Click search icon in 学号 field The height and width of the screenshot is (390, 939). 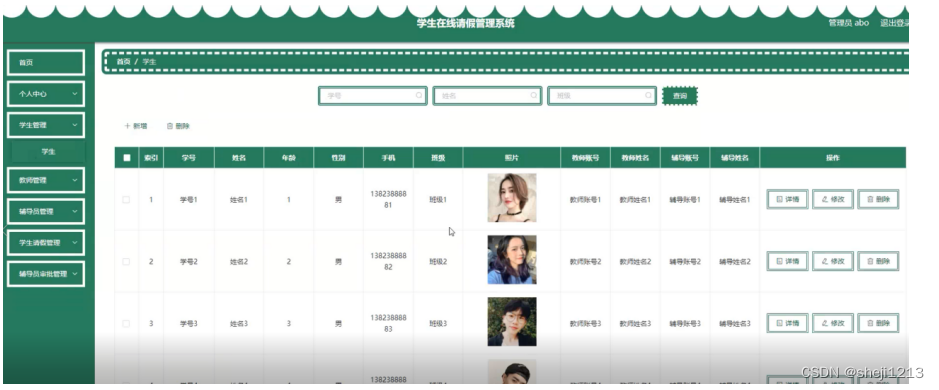point(419,95)
